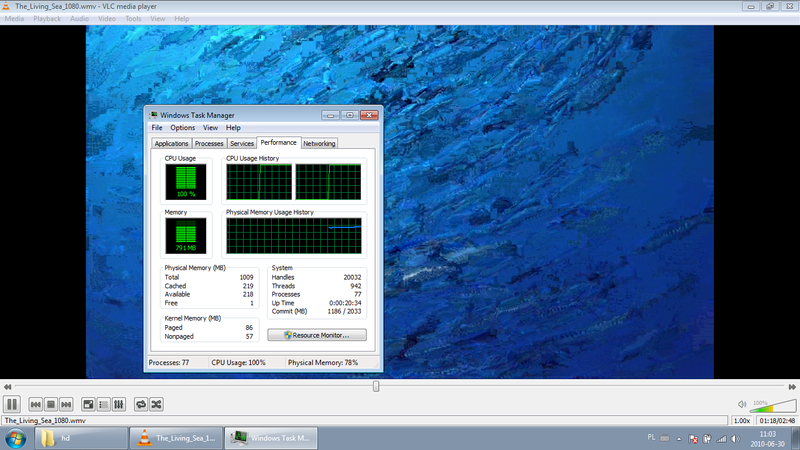Viewport: 800px width, 450px height.
Task: Pause playback in VLC
Action: pos(12,405)
